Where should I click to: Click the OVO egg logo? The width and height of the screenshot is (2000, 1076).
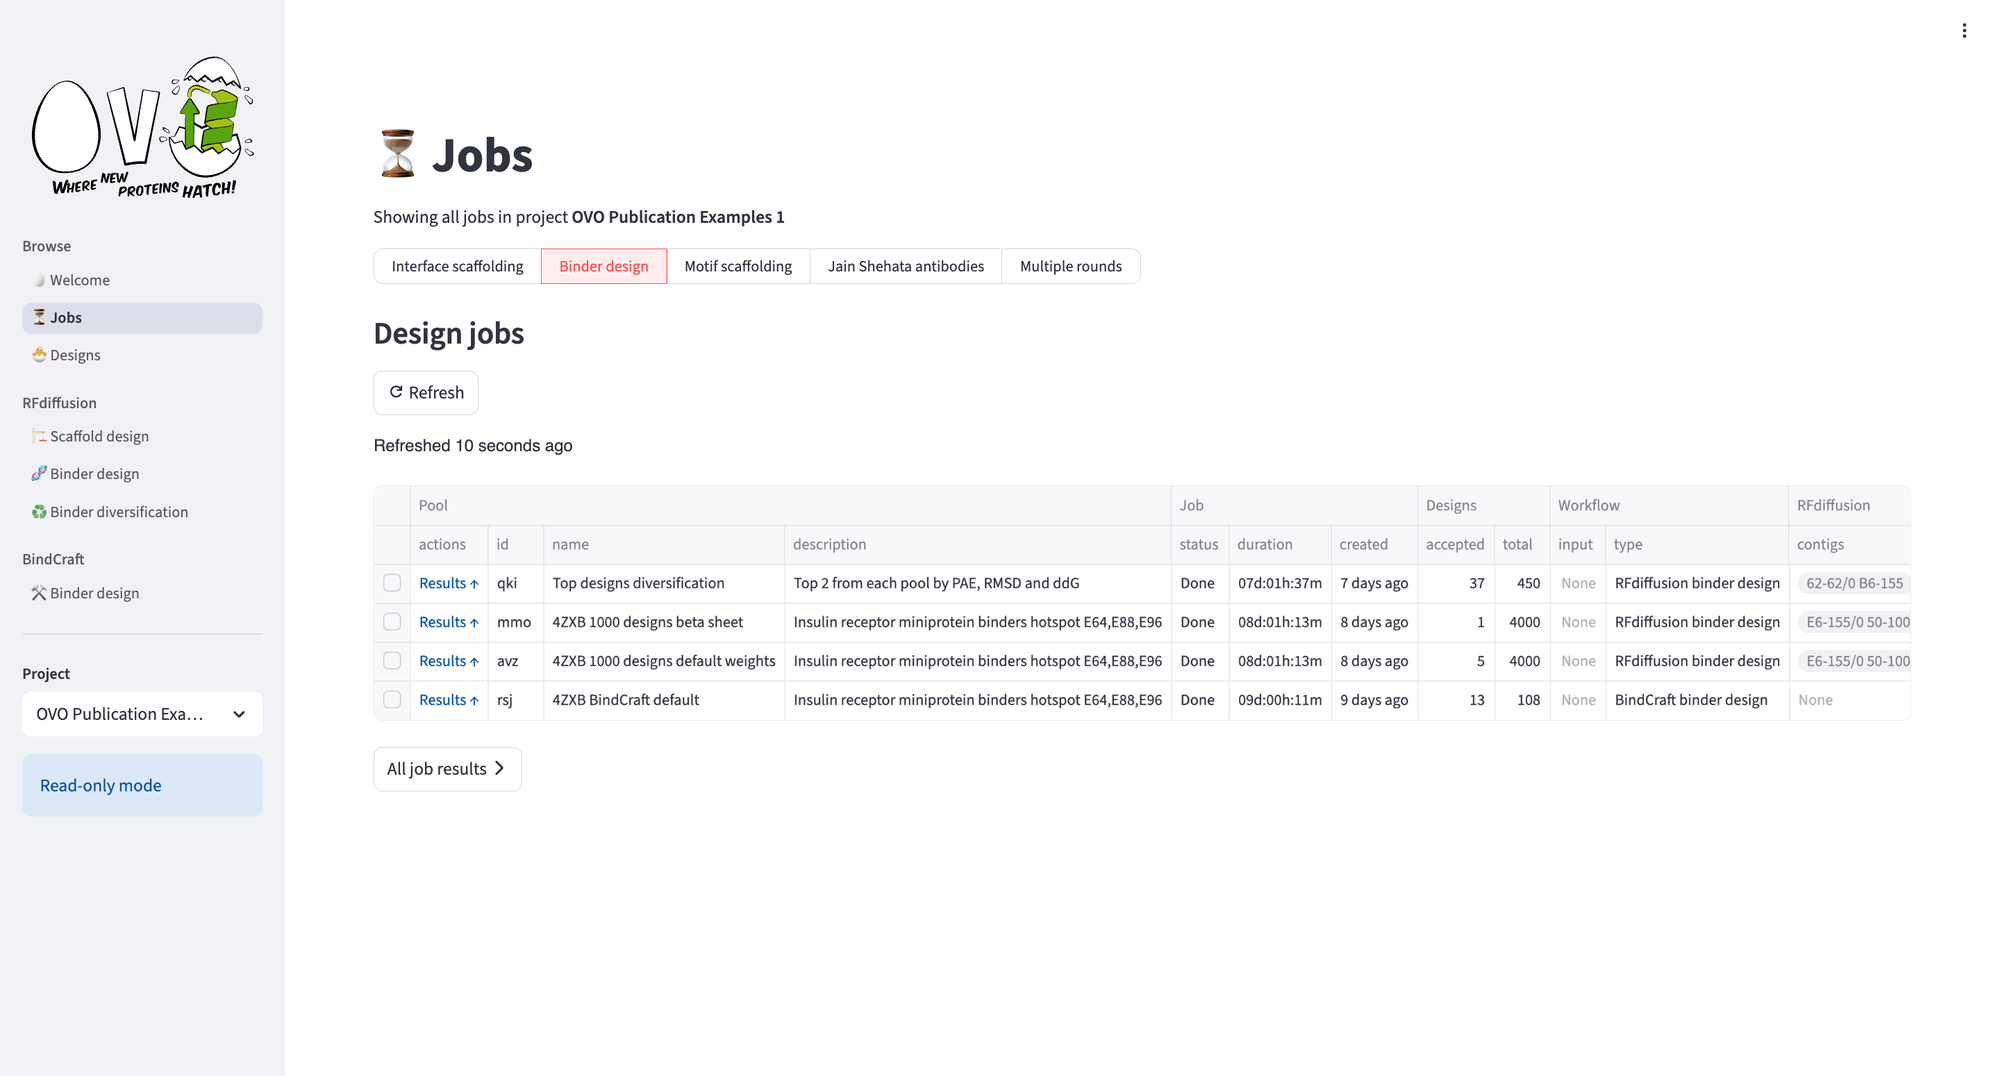pyautogui.click(x=142, y=127)
